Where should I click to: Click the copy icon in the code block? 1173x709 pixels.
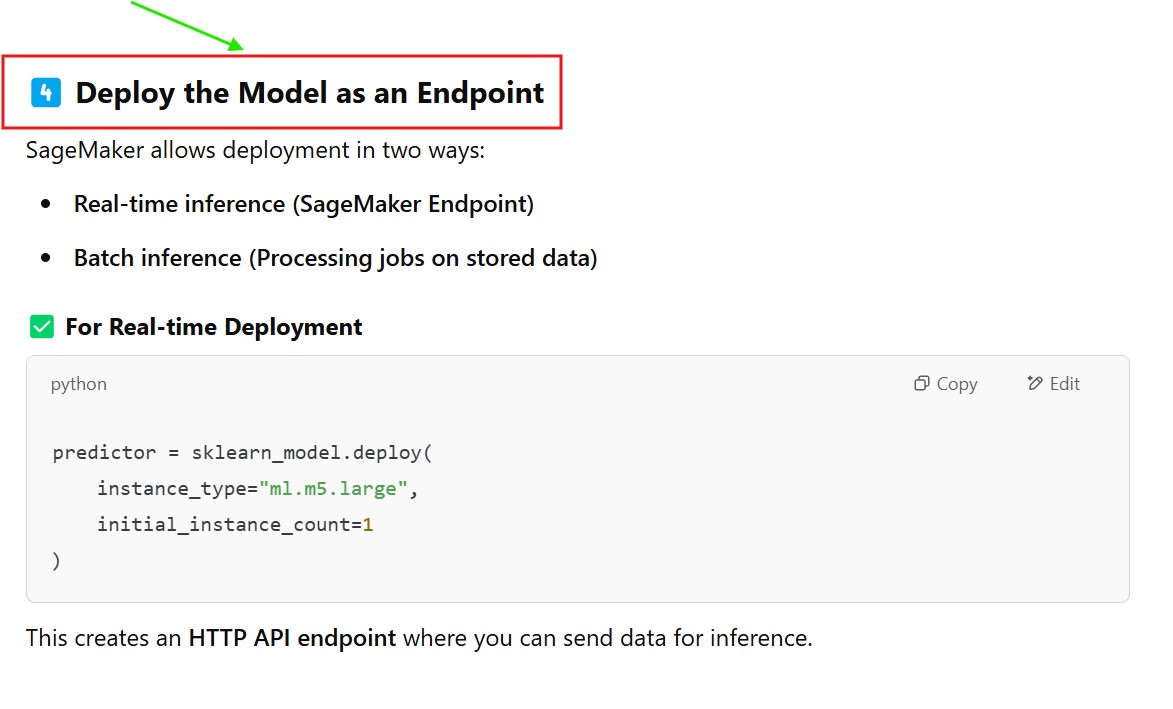(x=921, y=384)
